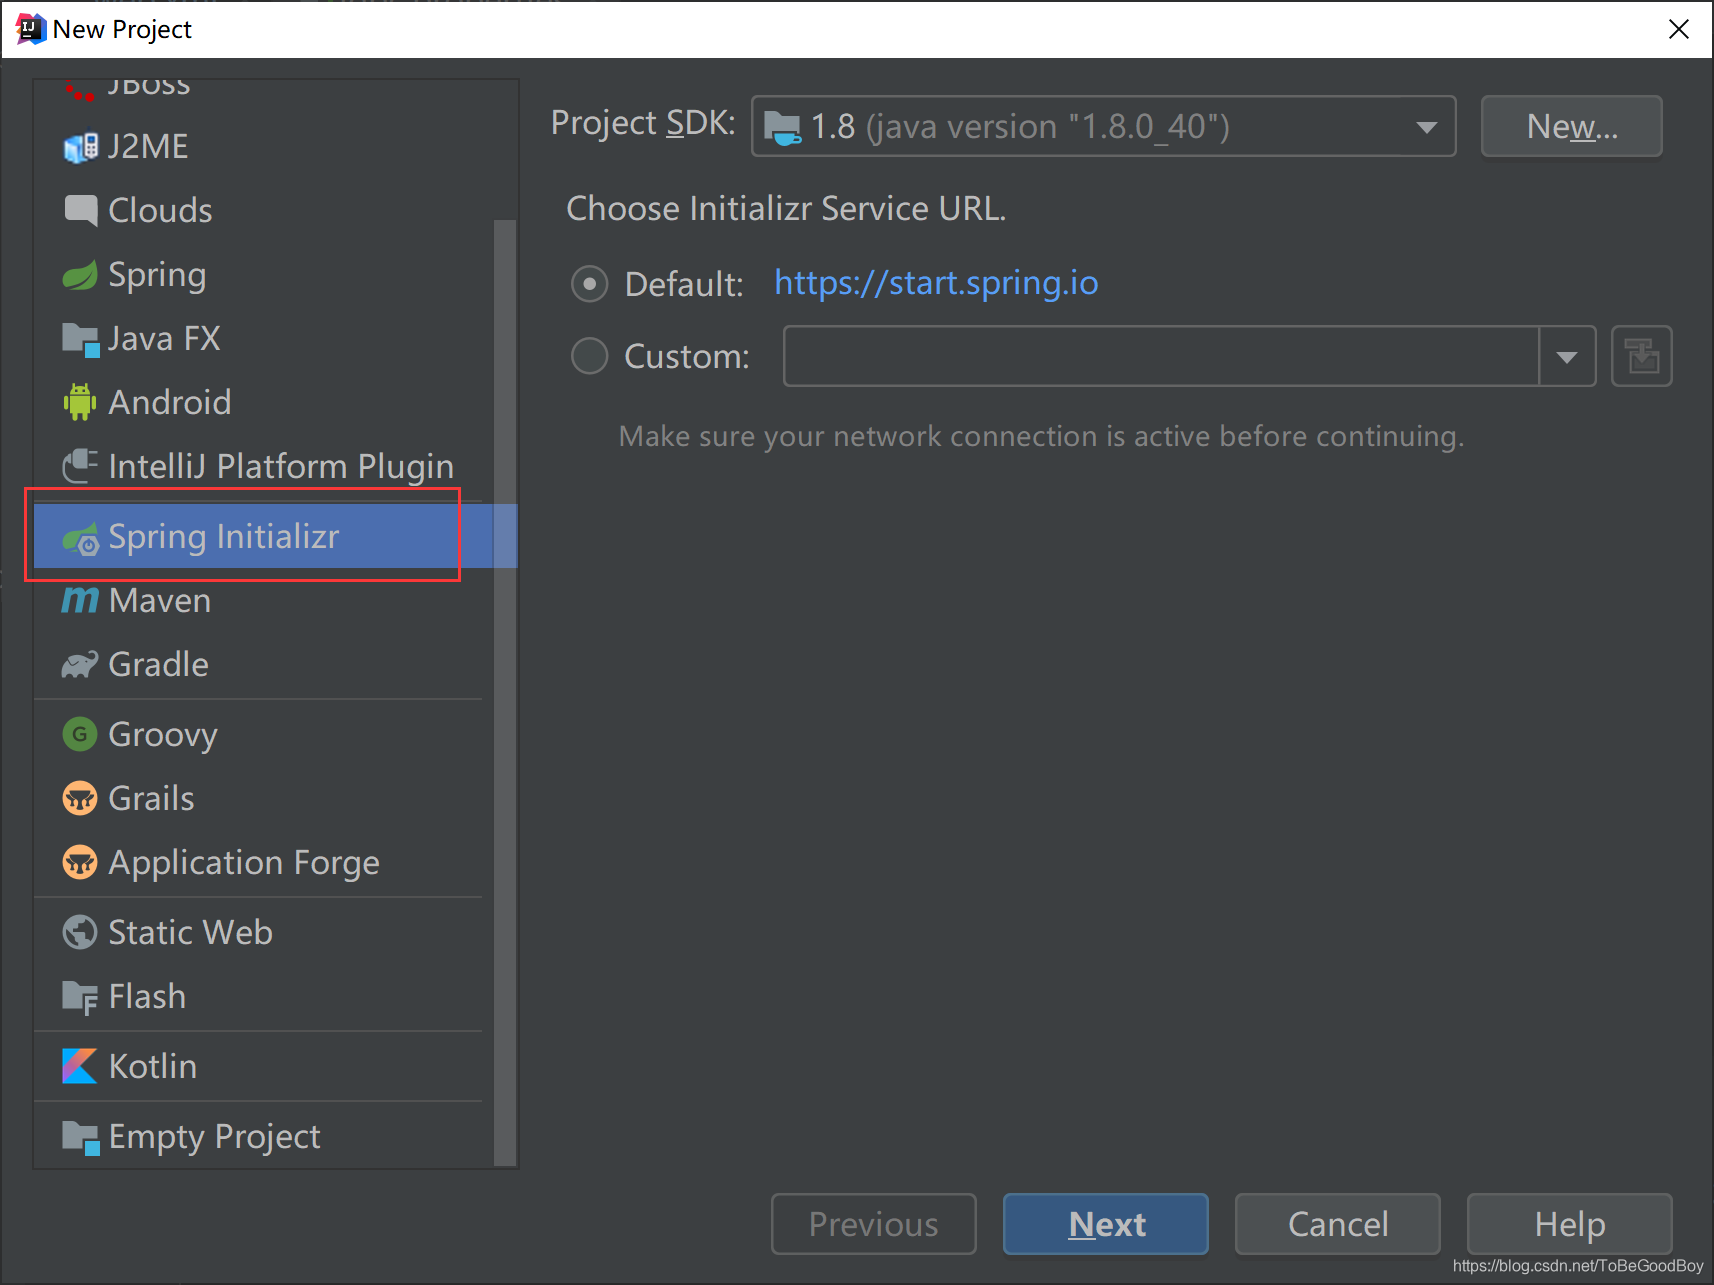This screenshot has width=1714, height=1285.
Task: Select Empty Project entry
Action: (x=264, y=1137)
